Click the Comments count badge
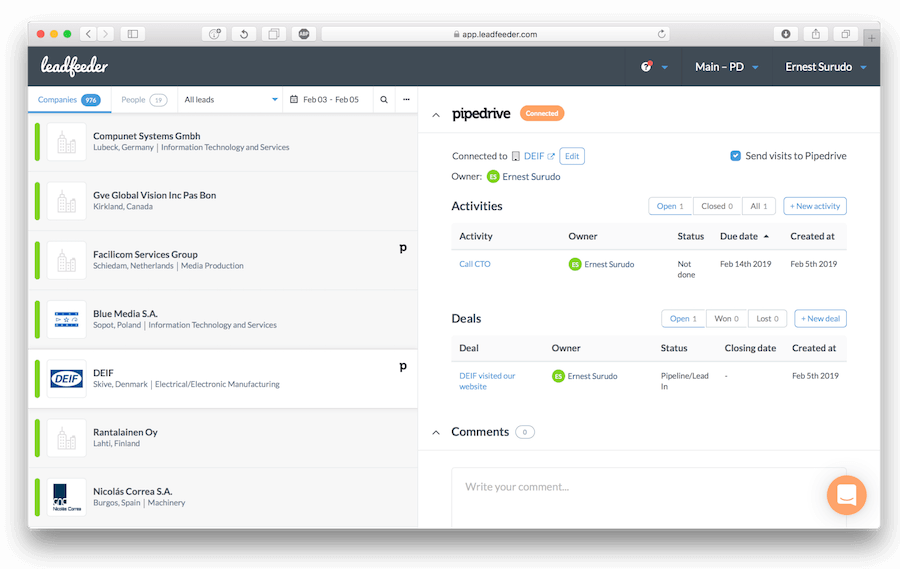Image resolution: width=900 pixels, height=569 pixels. point(525,432)
